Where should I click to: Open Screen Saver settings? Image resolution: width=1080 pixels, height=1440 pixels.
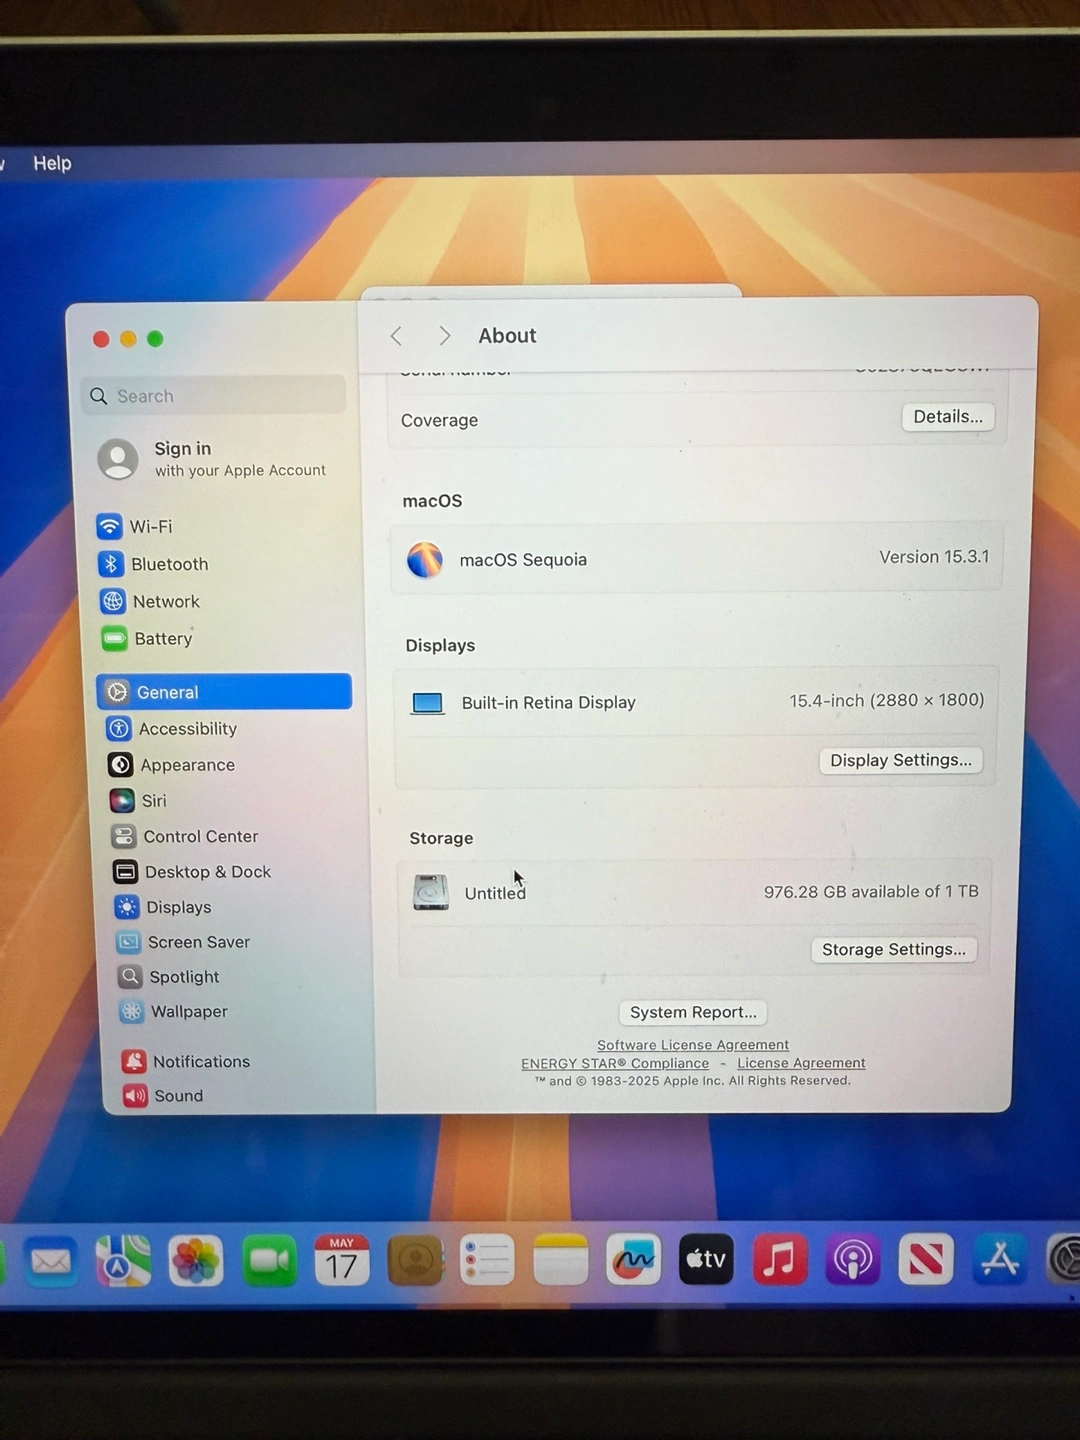[x=183, y=942]
